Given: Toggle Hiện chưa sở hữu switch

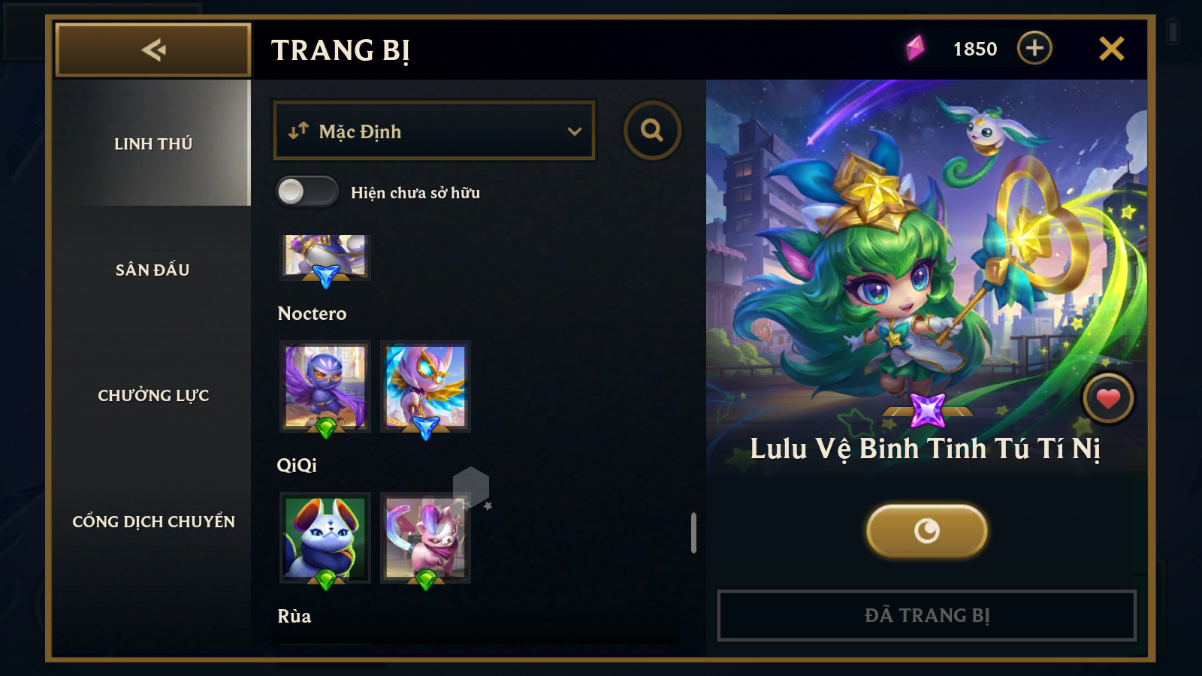Looking at the screenshot, I should (x=307, y=192).
